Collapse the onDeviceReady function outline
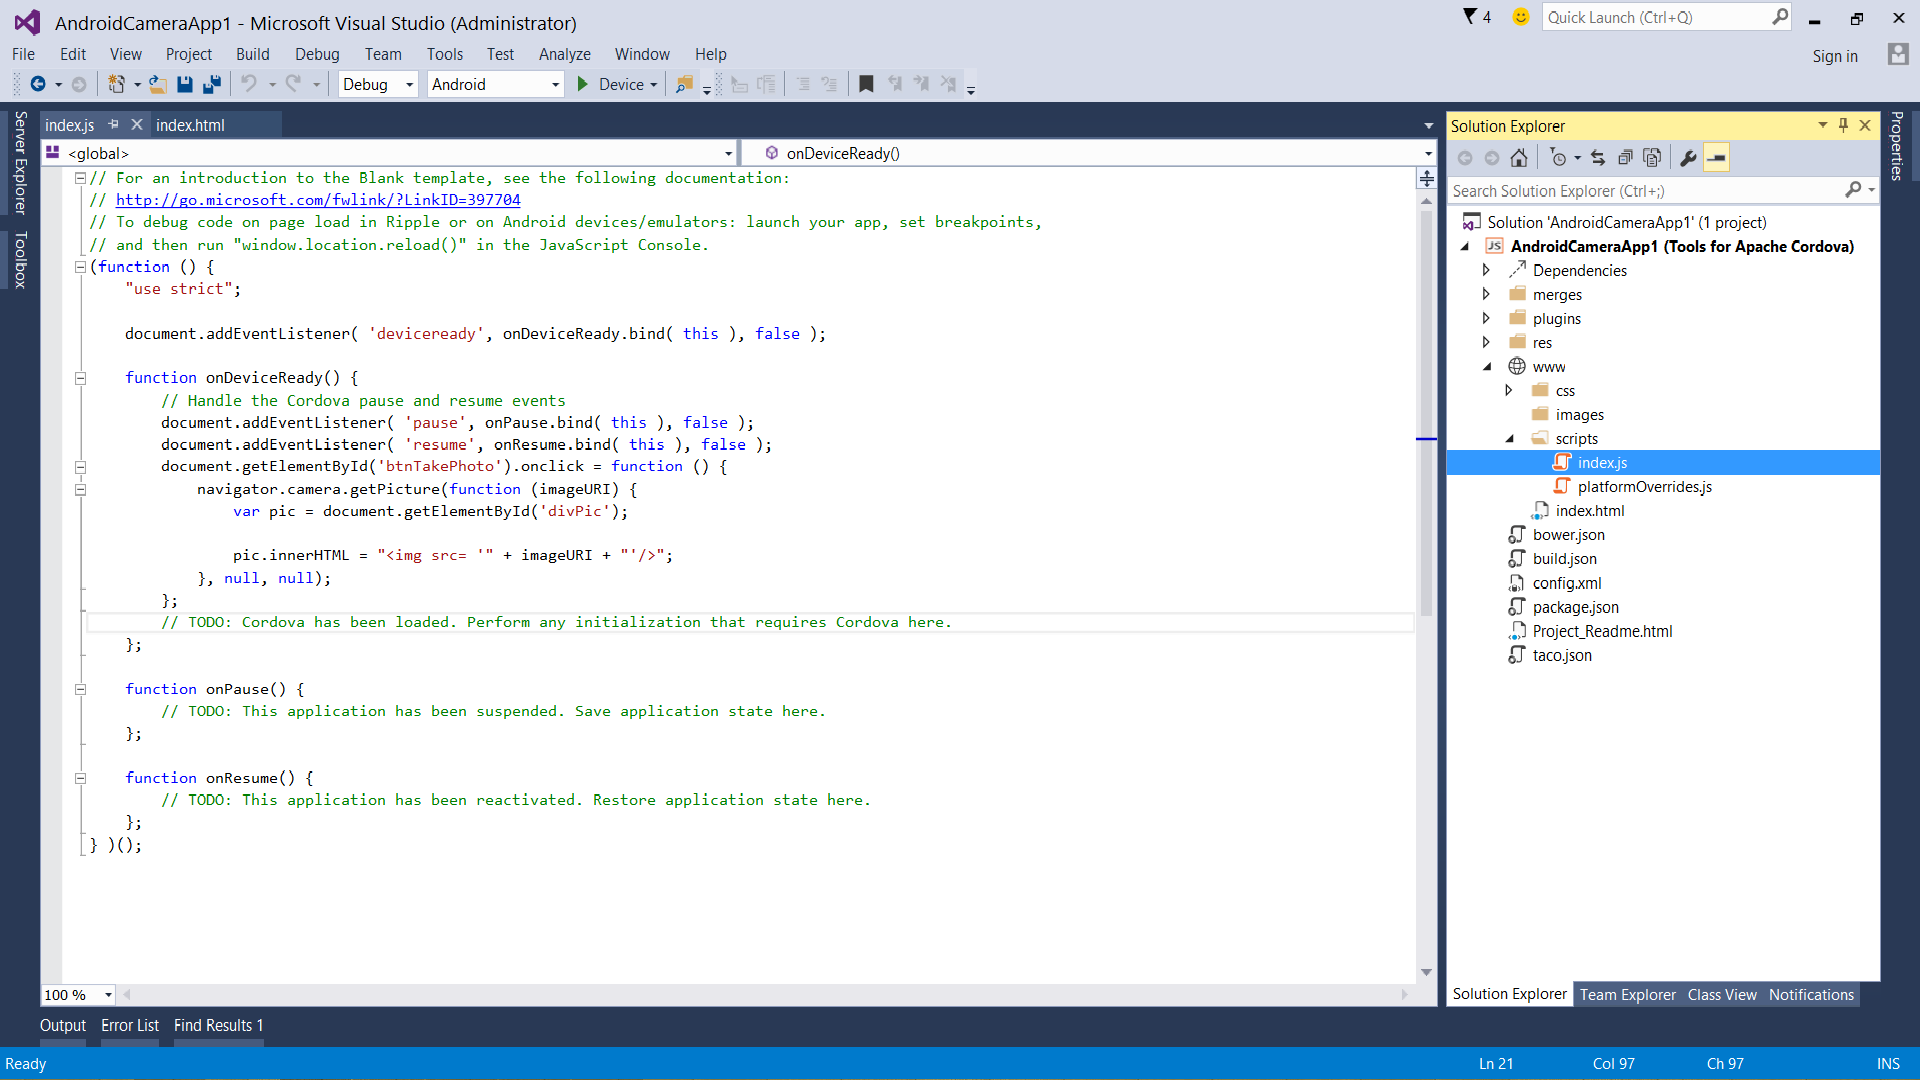The height and width of the screenshot is (1080, 1920). click(80, 378)
